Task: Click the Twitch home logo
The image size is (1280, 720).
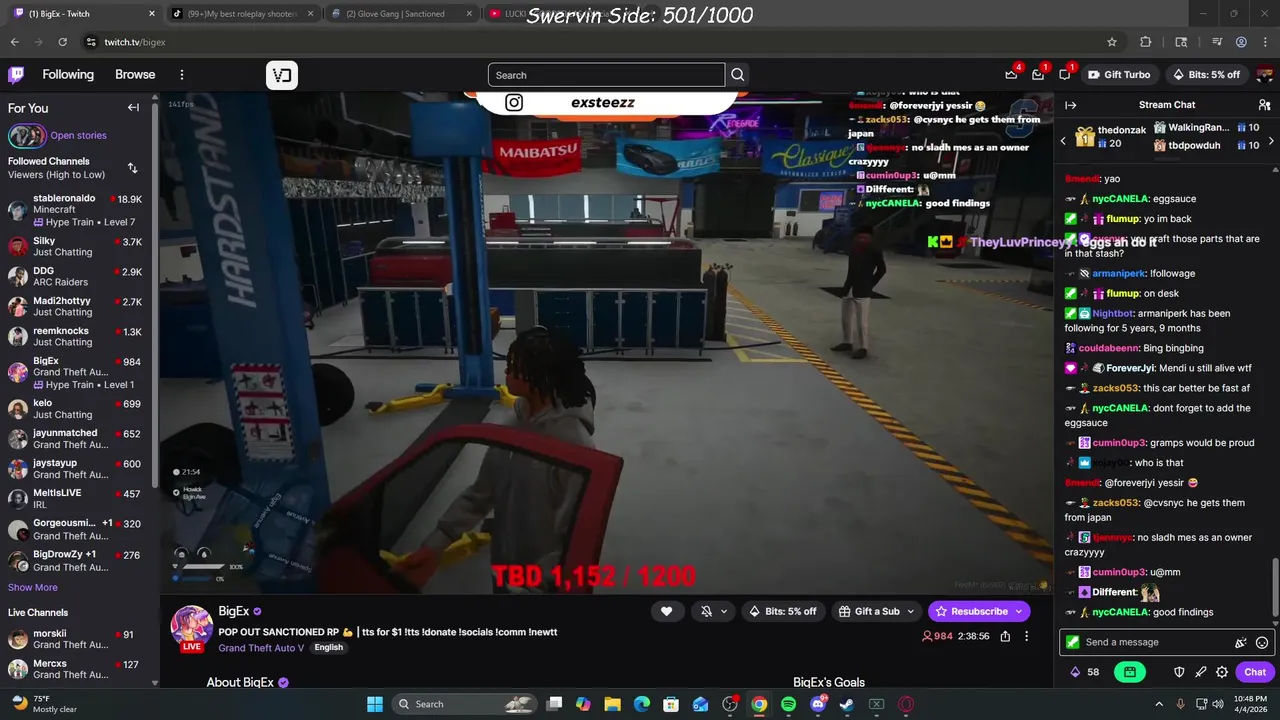Action: 16,75
